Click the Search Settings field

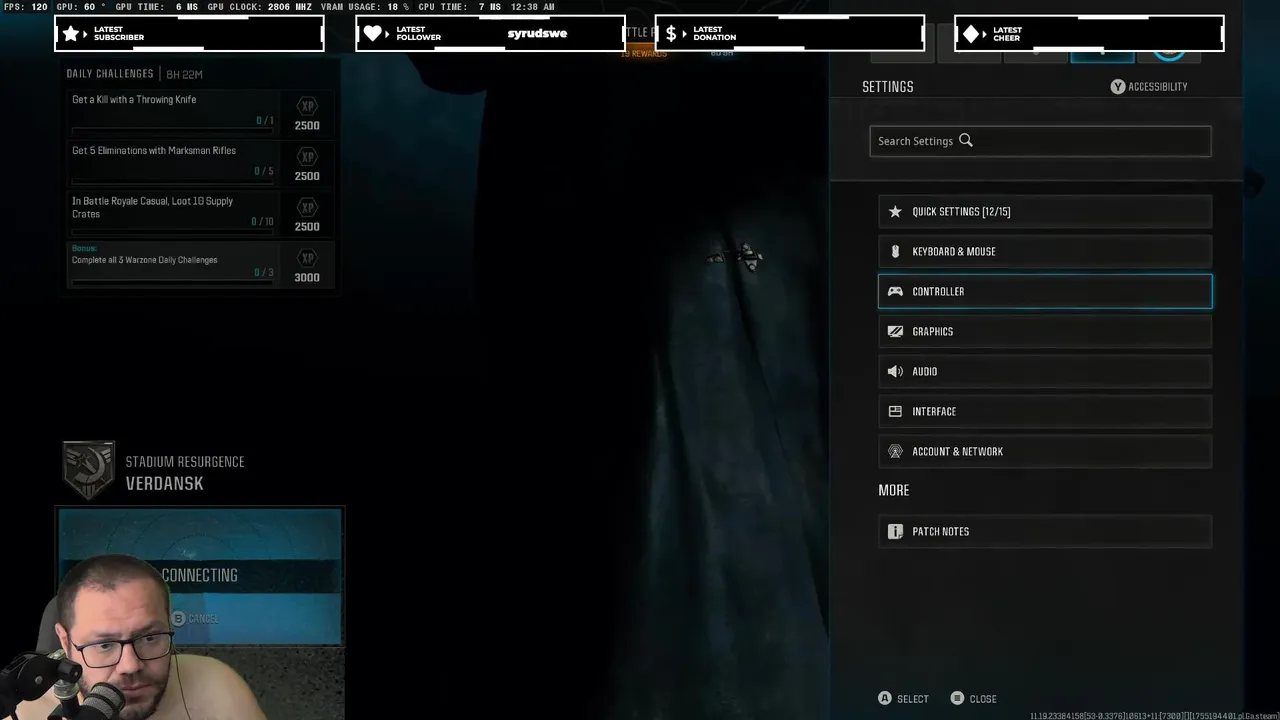[1040, 141]
